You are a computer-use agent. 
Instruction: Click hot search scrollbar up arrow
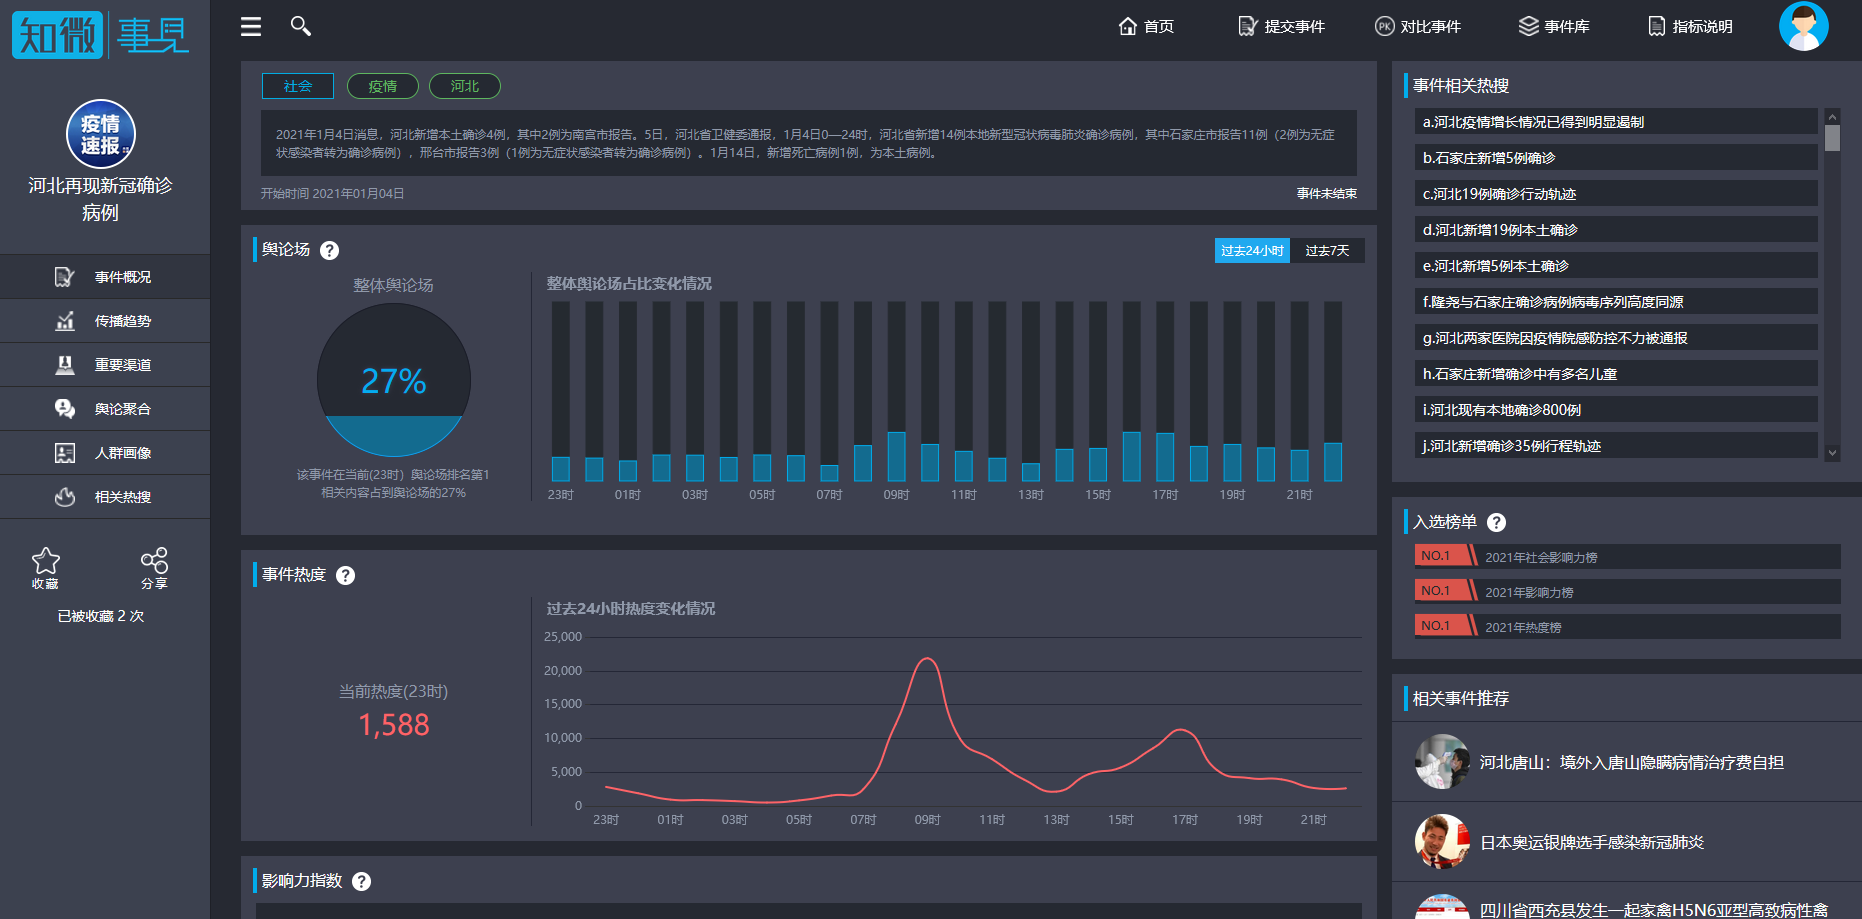tap(1832, 116)
